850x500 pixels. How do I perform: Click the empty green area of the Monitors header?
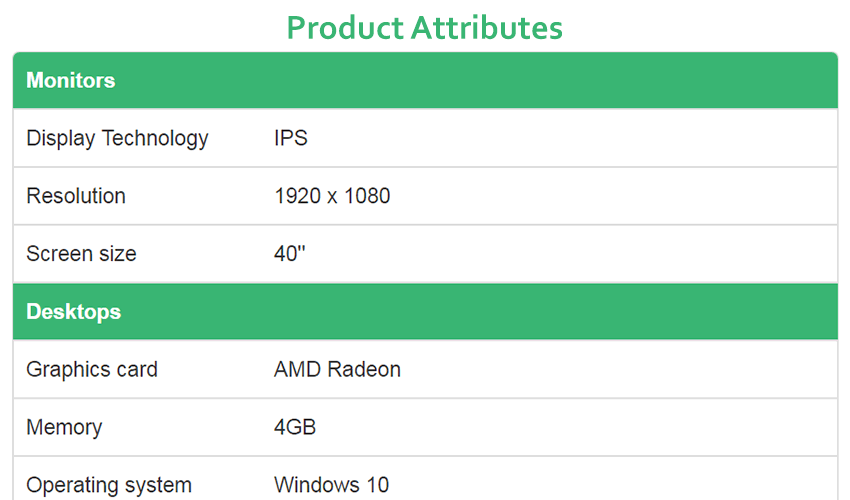tap(477, 80)
